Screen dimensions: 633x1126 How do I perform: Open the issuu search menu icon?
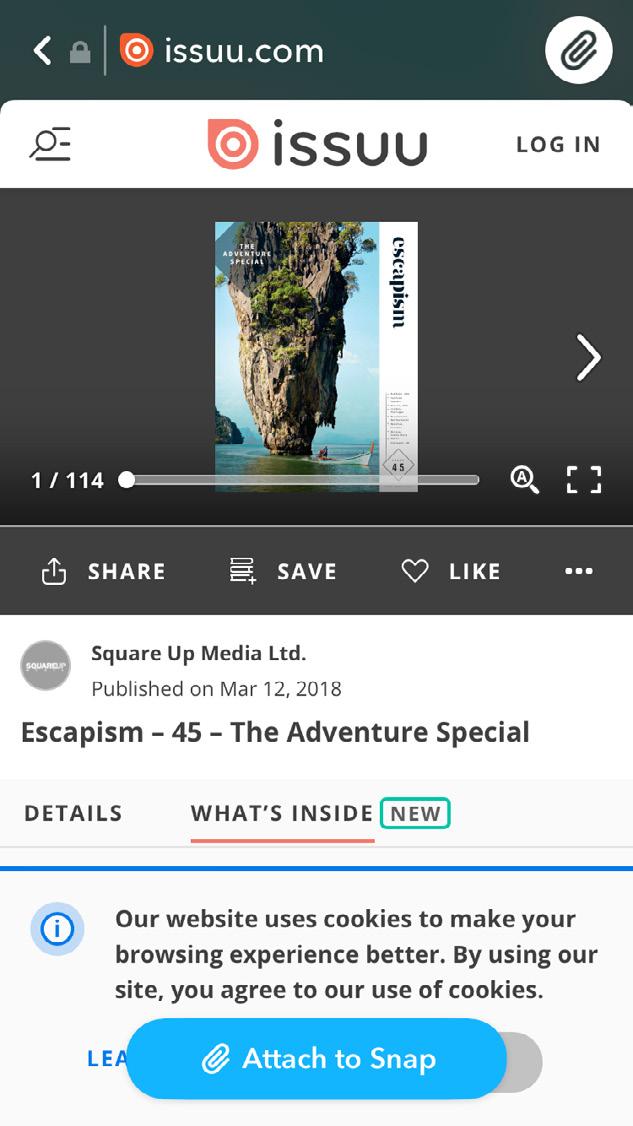pyautogui.click(x=50, y=144)
